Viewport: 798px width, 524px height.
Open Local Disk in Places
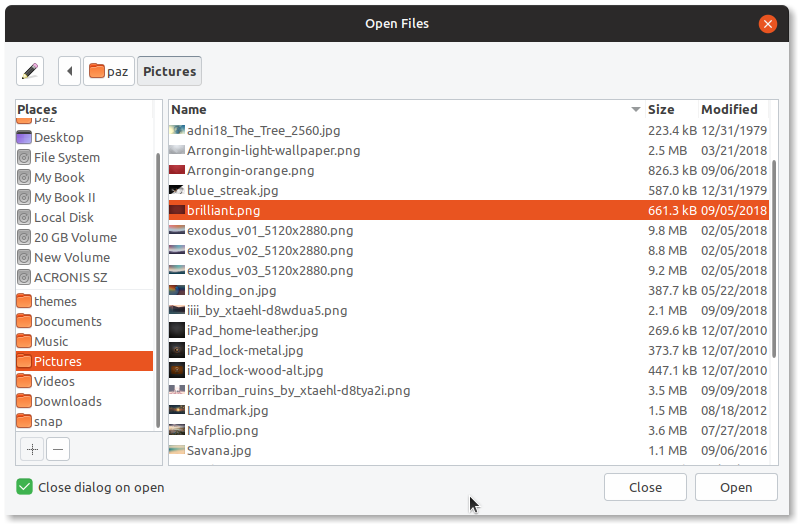(84, 217)
